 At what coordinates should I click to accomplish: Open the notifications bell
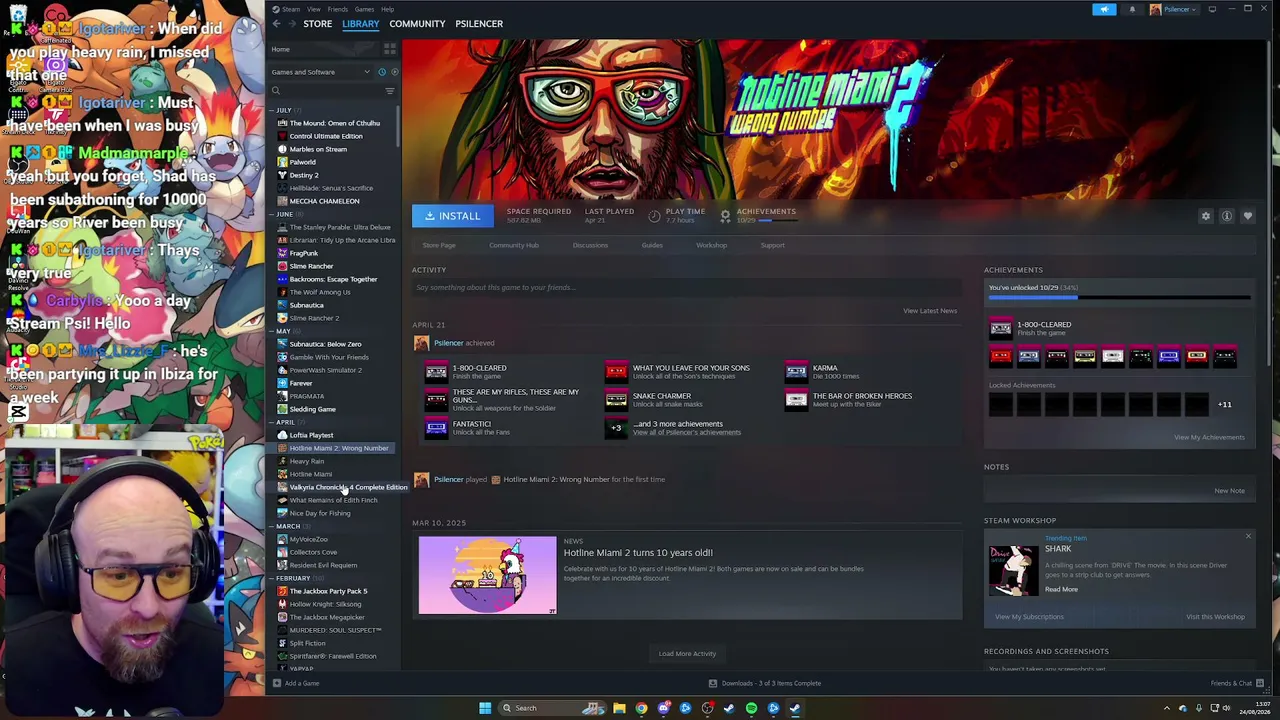click(1132, 9)
